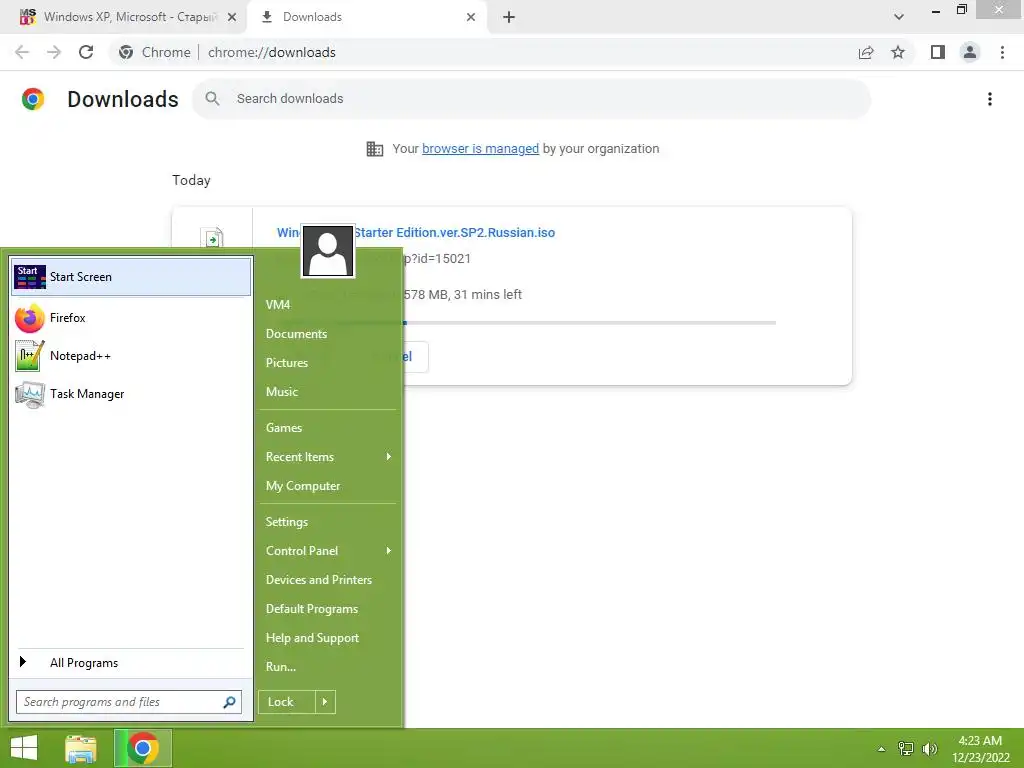The height and width of the screenshot is (768, 1024).
Task: Click the start menu search magnifier icon
Action: (x=229, y=702)
